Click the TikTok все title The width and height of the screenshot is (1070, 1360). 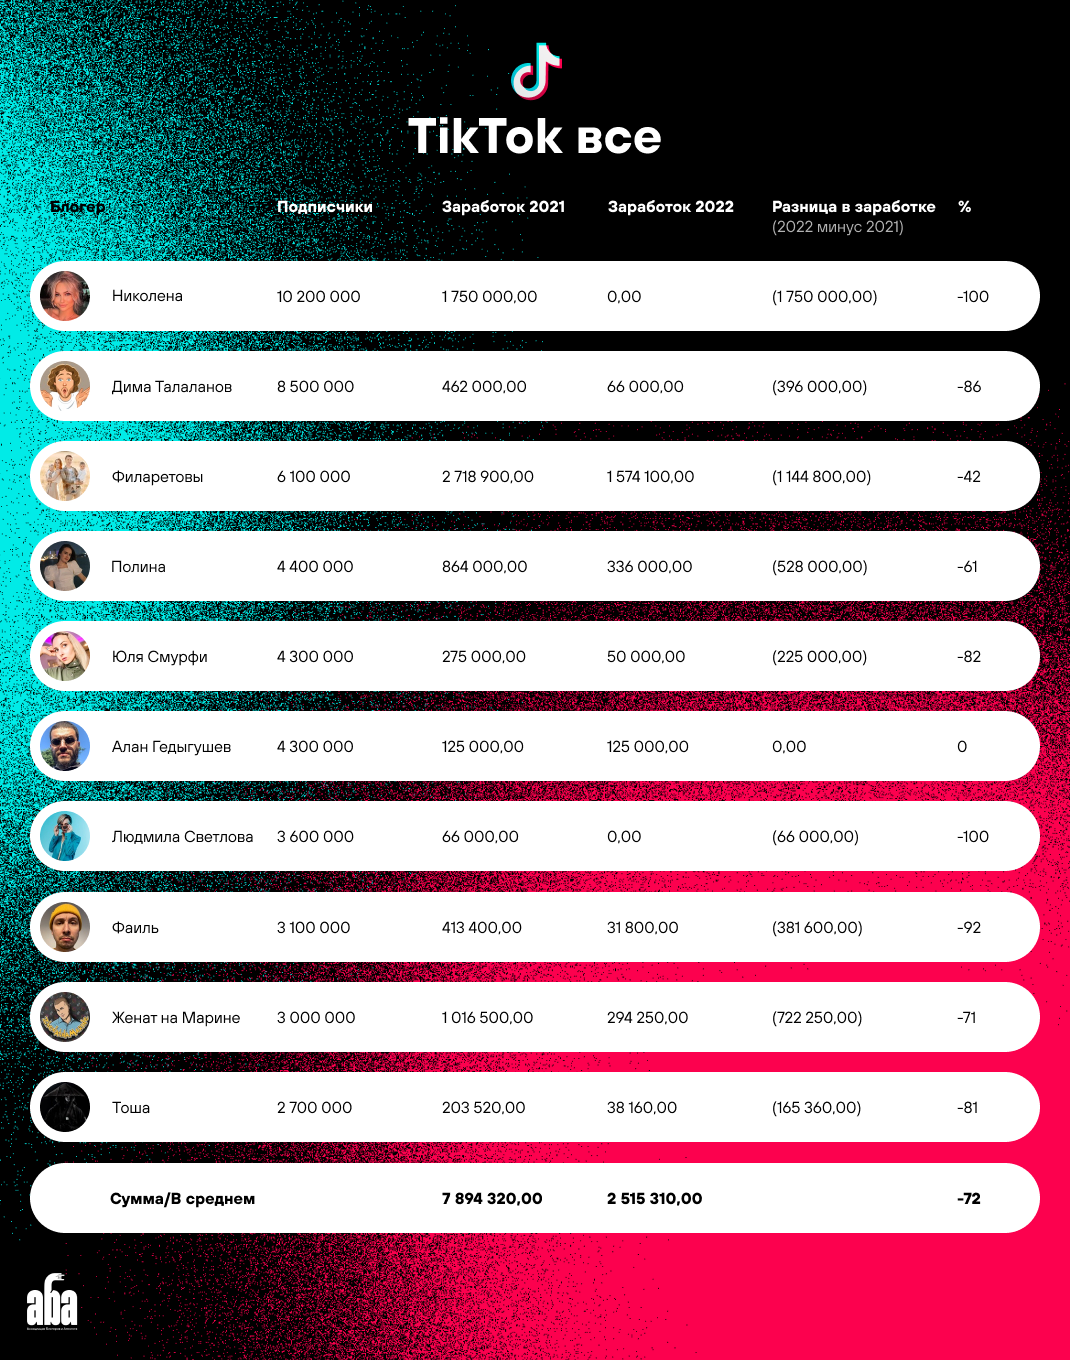[535, 137]
